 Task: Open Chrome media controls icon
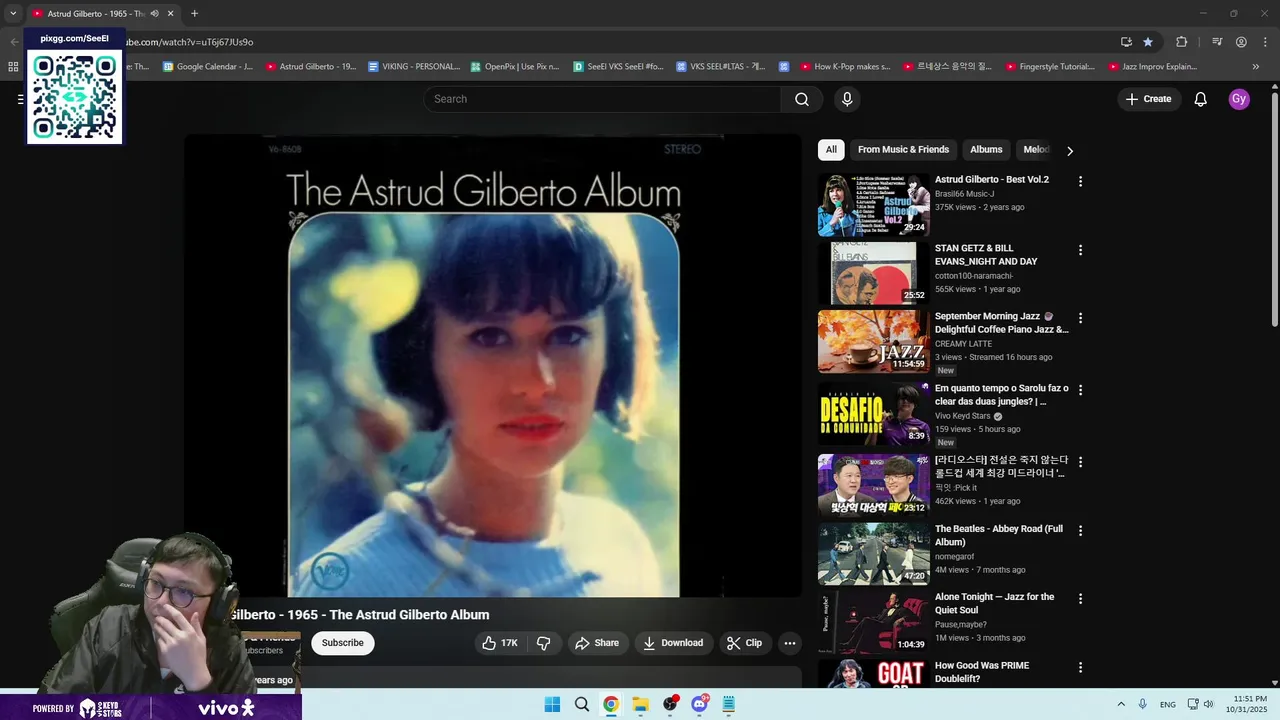[x=1217, y=42]
